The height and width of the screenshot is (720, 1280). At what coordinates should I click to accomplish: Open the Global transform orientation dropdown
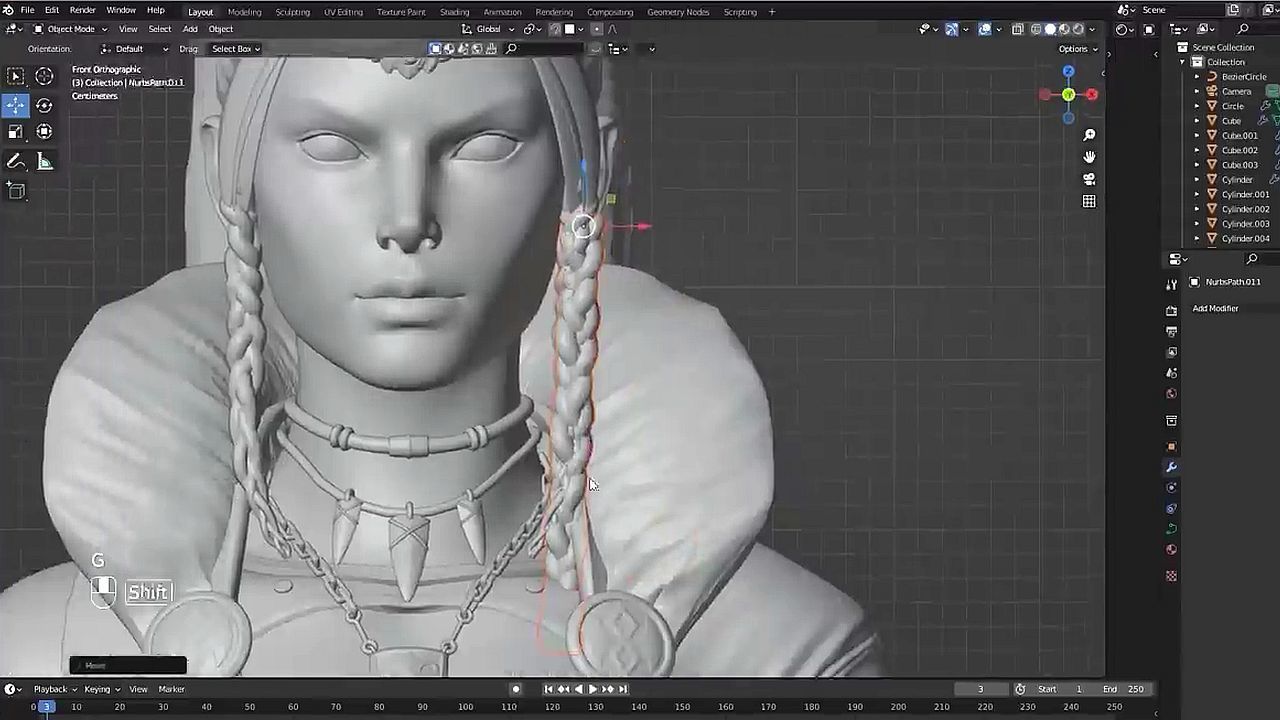pos(489,29)
